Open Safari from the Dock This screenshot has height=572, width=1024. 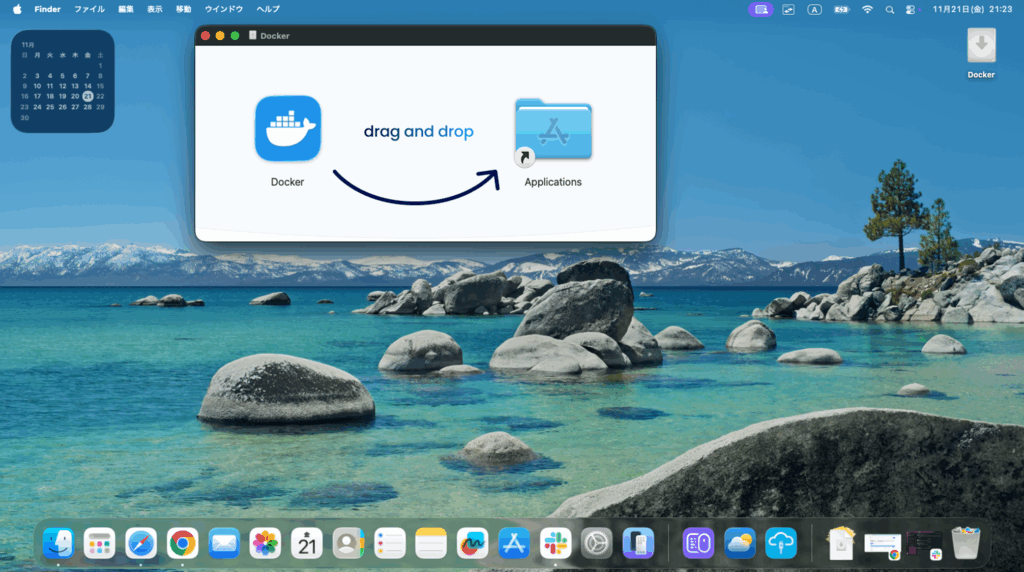141,543
